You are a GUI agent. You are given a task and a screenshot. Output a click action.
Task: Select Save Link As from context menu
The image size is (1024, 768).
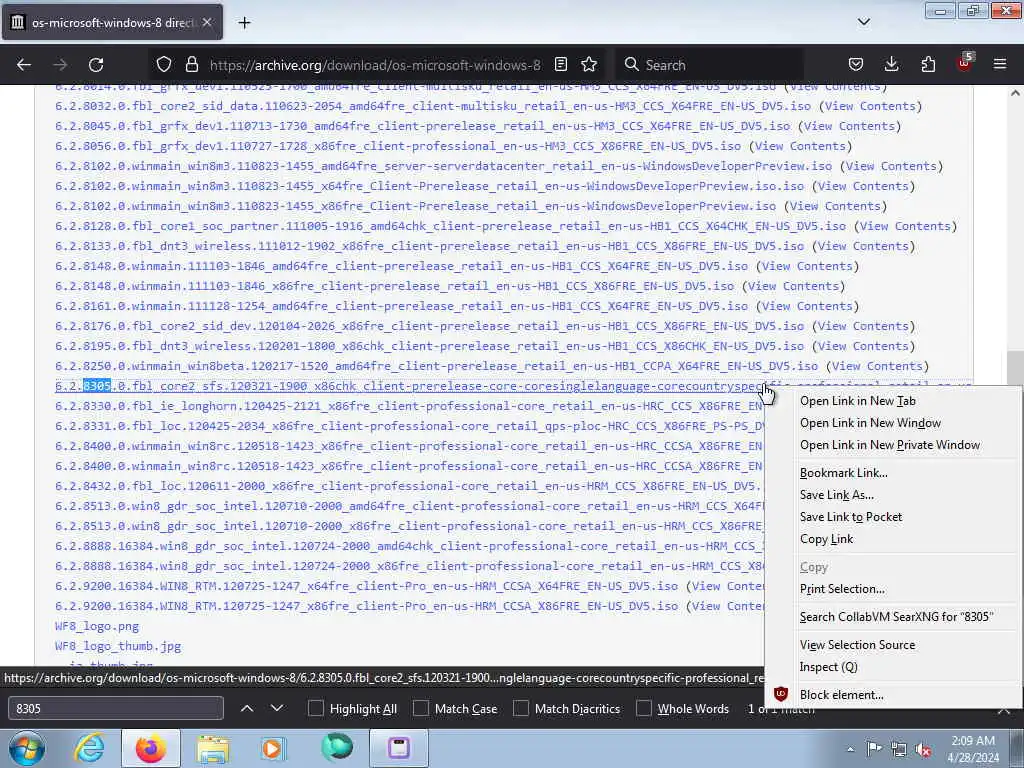click(x=837, y=495)
